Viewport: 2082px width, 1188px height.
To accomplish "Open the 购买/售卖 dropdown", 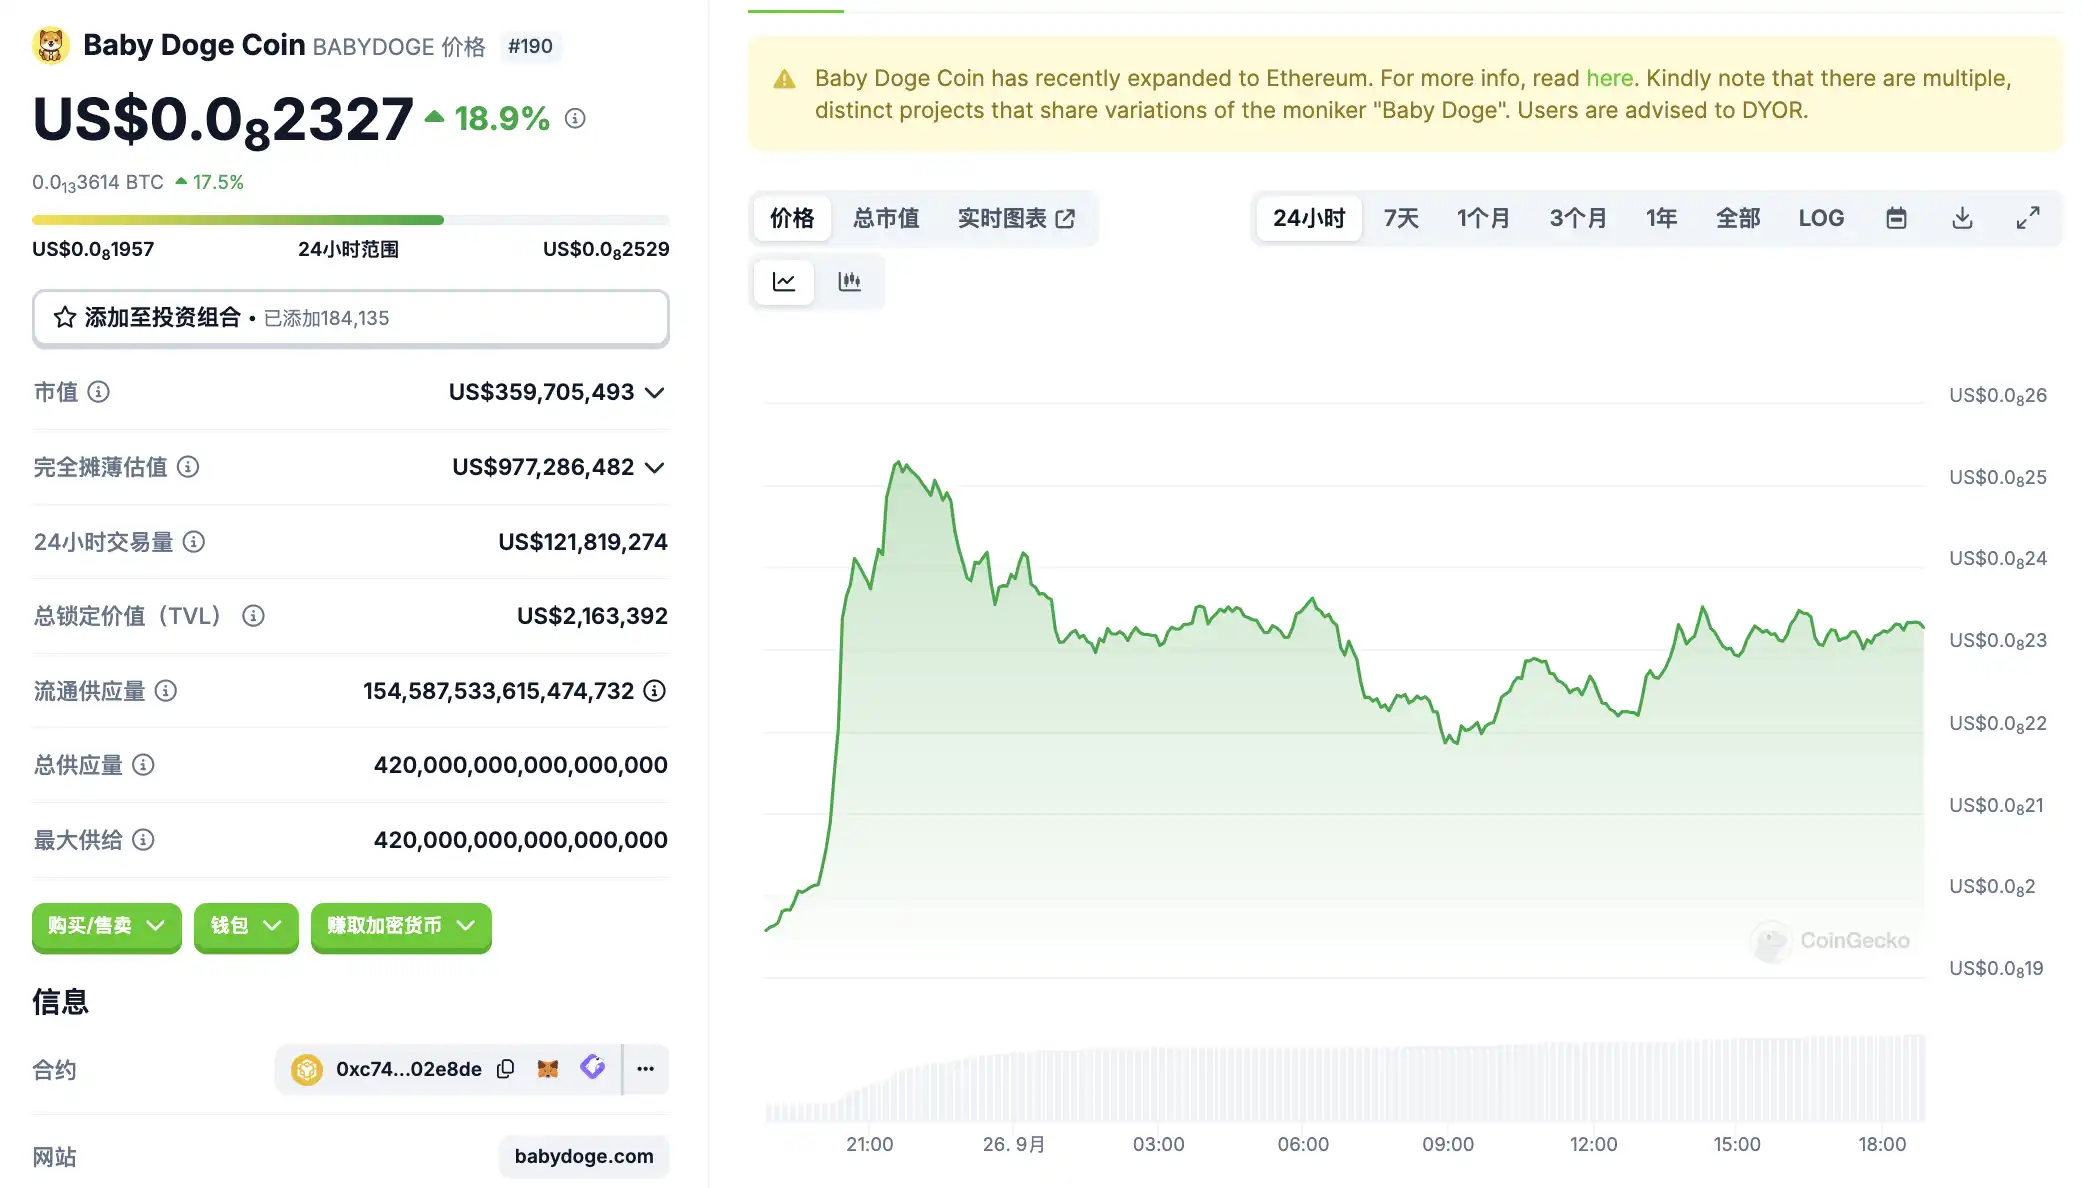I will pos(106,926).
